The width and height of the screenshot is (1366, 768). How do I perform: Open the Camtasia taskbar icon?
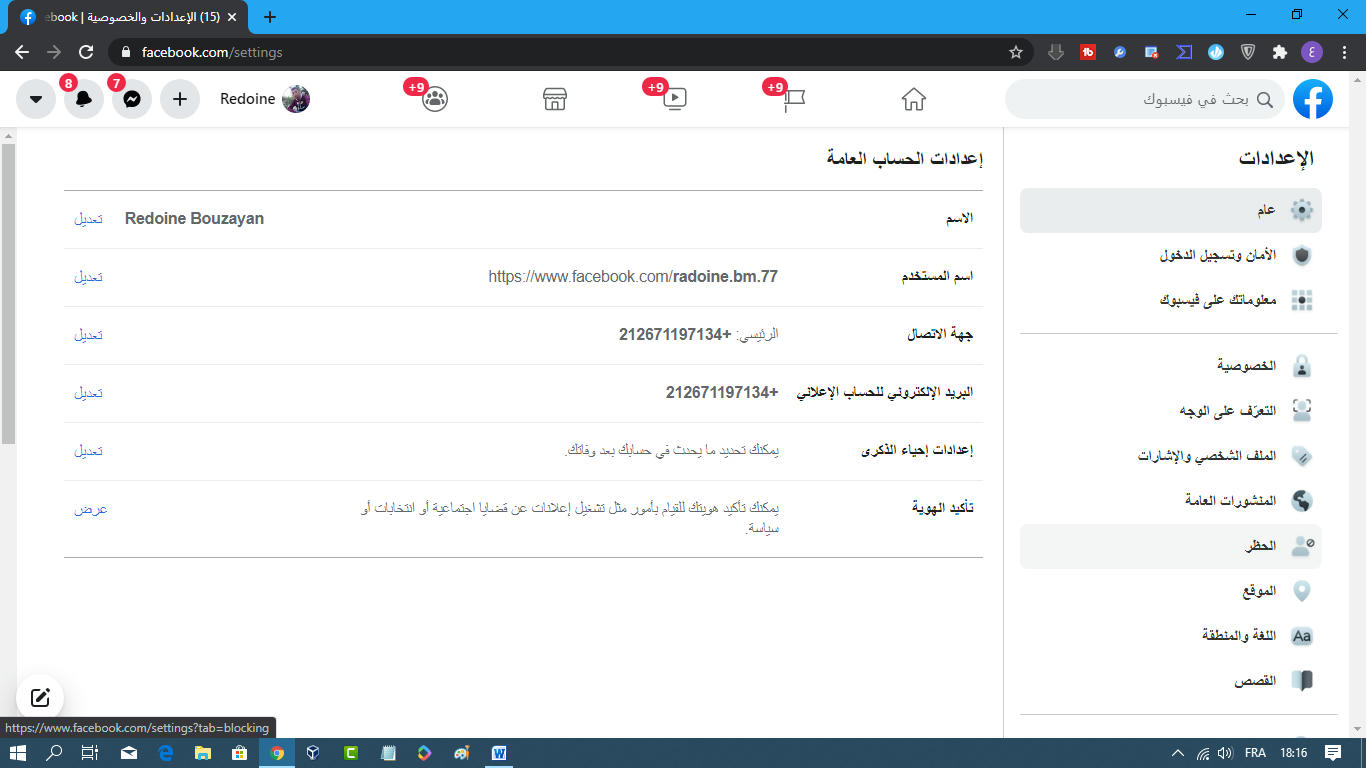[x=351, y=753]
